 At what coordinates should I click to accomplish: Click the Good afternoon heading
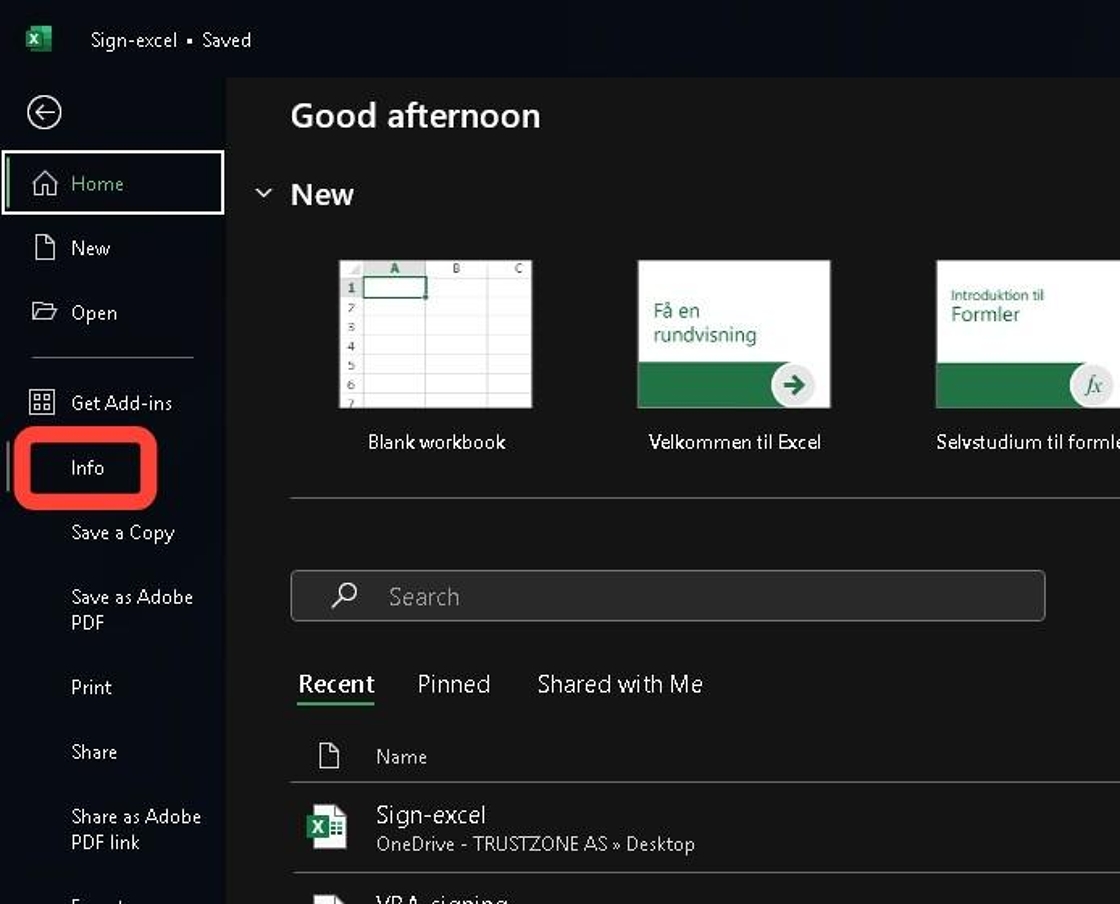tap(415, 116)
